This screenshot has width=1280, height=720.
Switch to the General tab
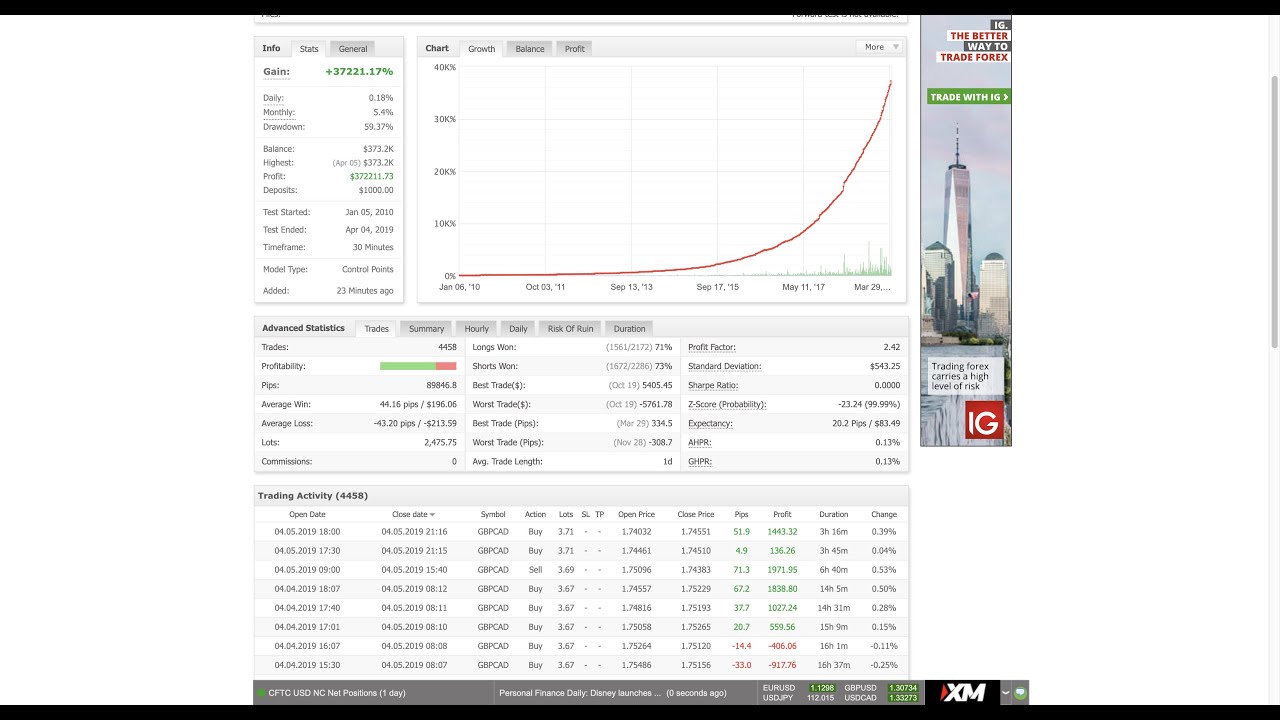[353, 49]
